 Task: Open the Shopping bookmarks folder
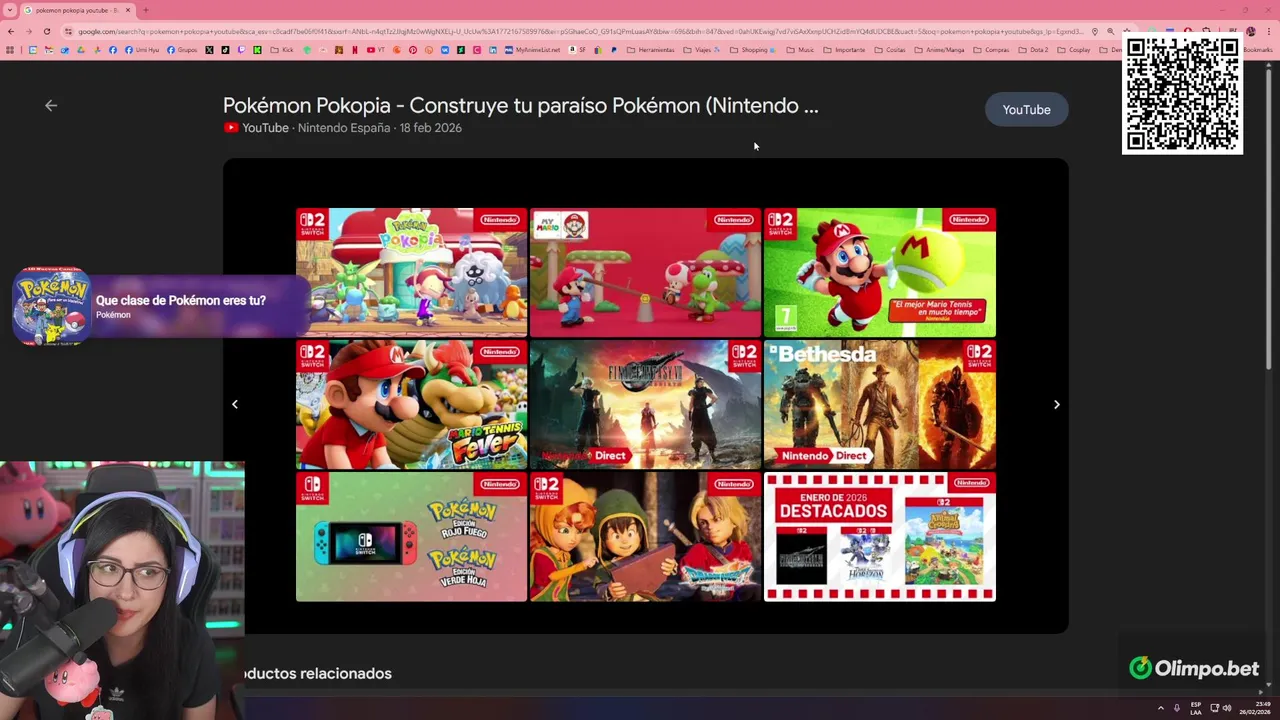[752, 50]
